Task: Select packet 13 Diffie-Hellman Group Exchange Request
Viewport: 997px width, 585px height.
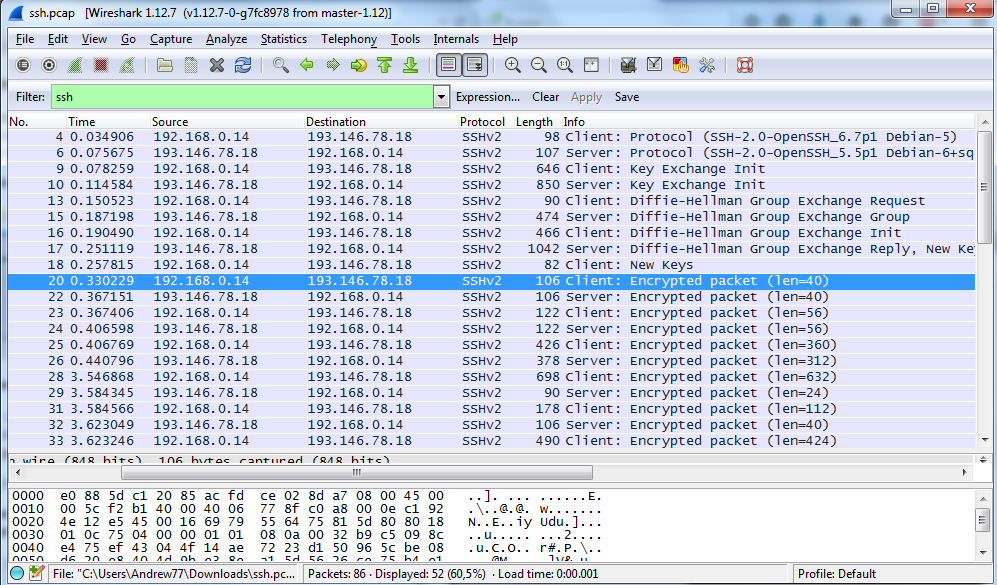Action: [x=492, y=201]
